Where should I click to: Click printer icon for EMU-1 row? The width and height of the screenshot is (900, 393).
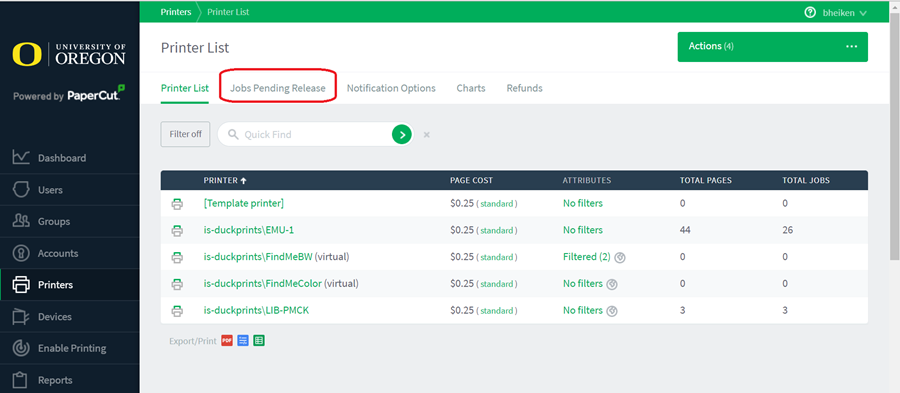177,231
